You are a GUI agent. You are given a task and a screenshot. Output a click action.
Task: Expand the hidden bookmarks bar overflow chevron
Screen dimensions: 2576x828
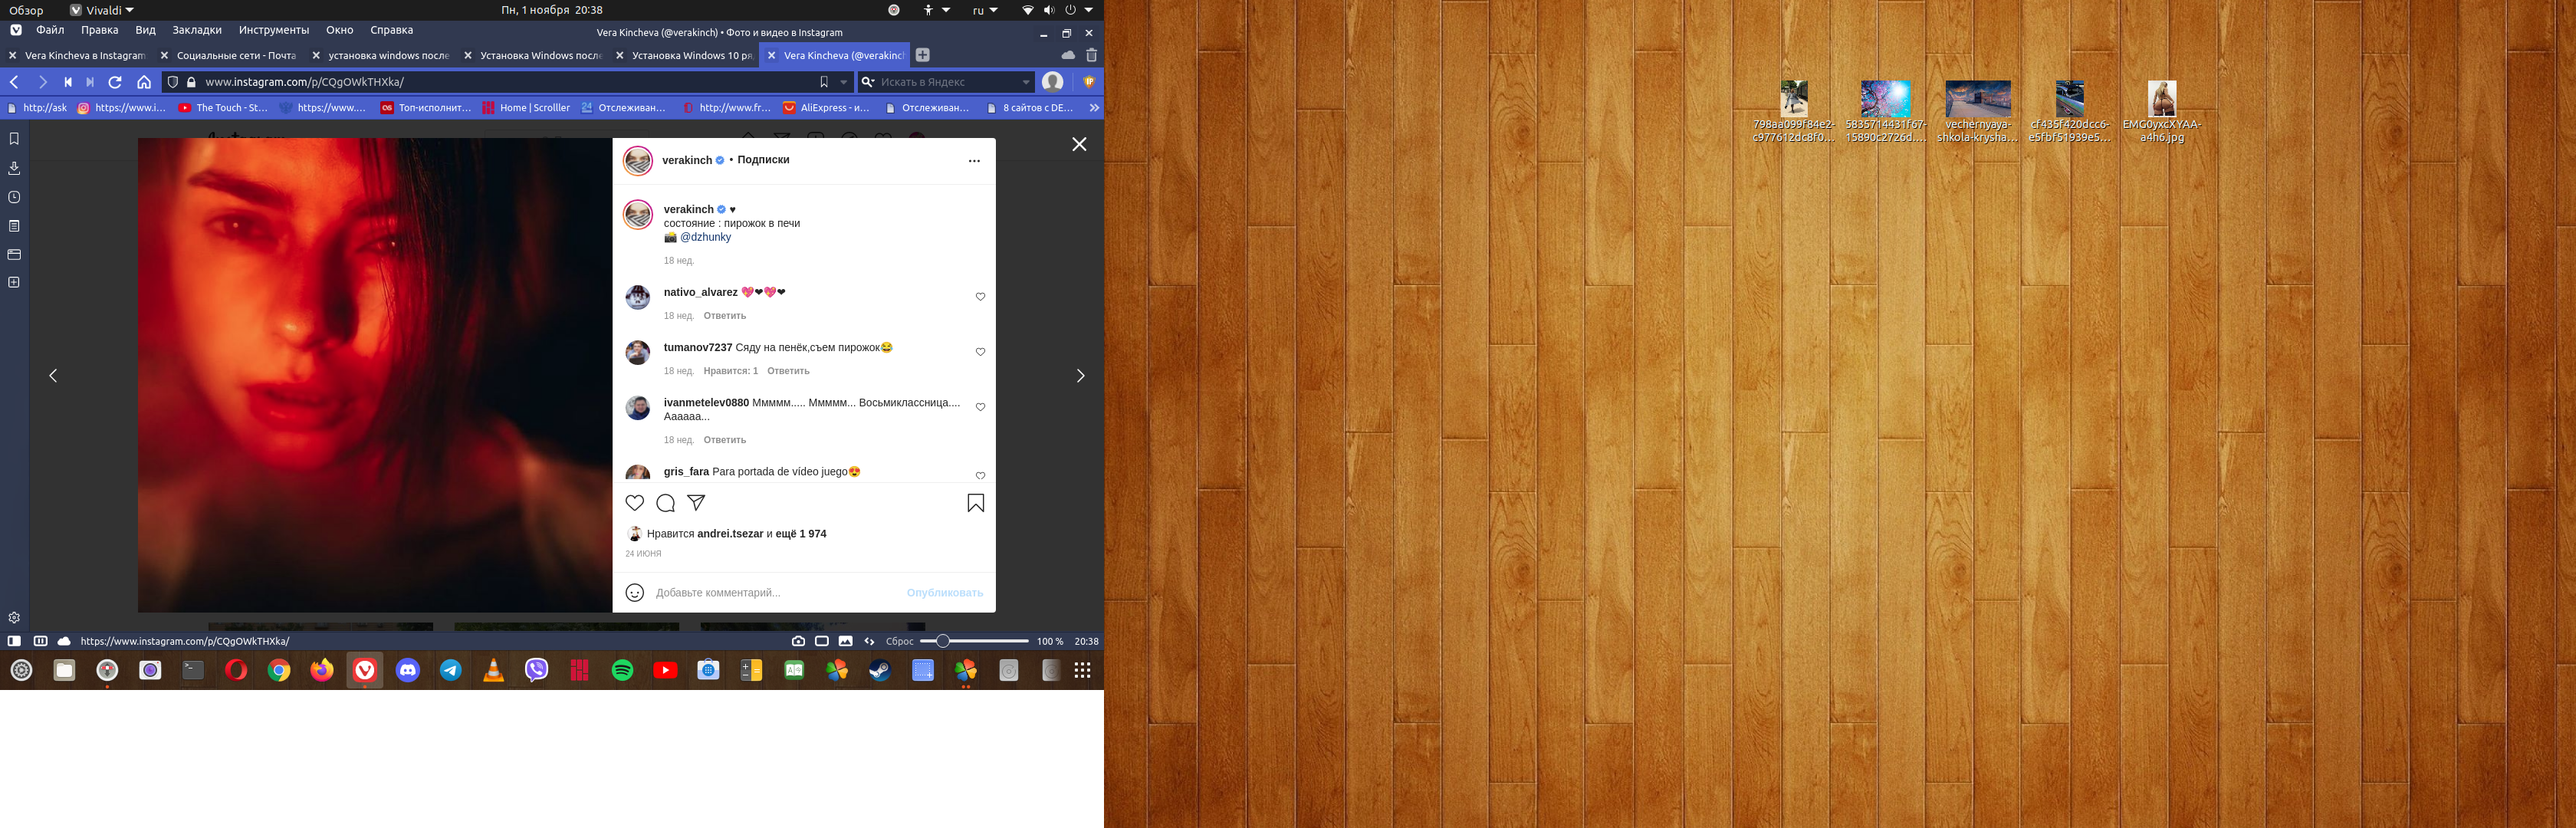(x=1094, y=107)
